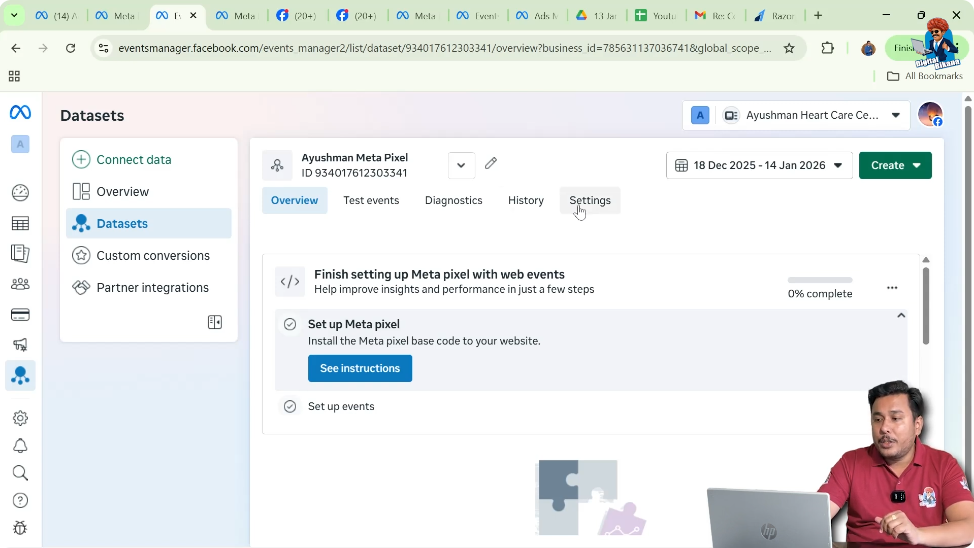
Task: Click the setup card inner scrollbar
Action: [x=926, y=304]
